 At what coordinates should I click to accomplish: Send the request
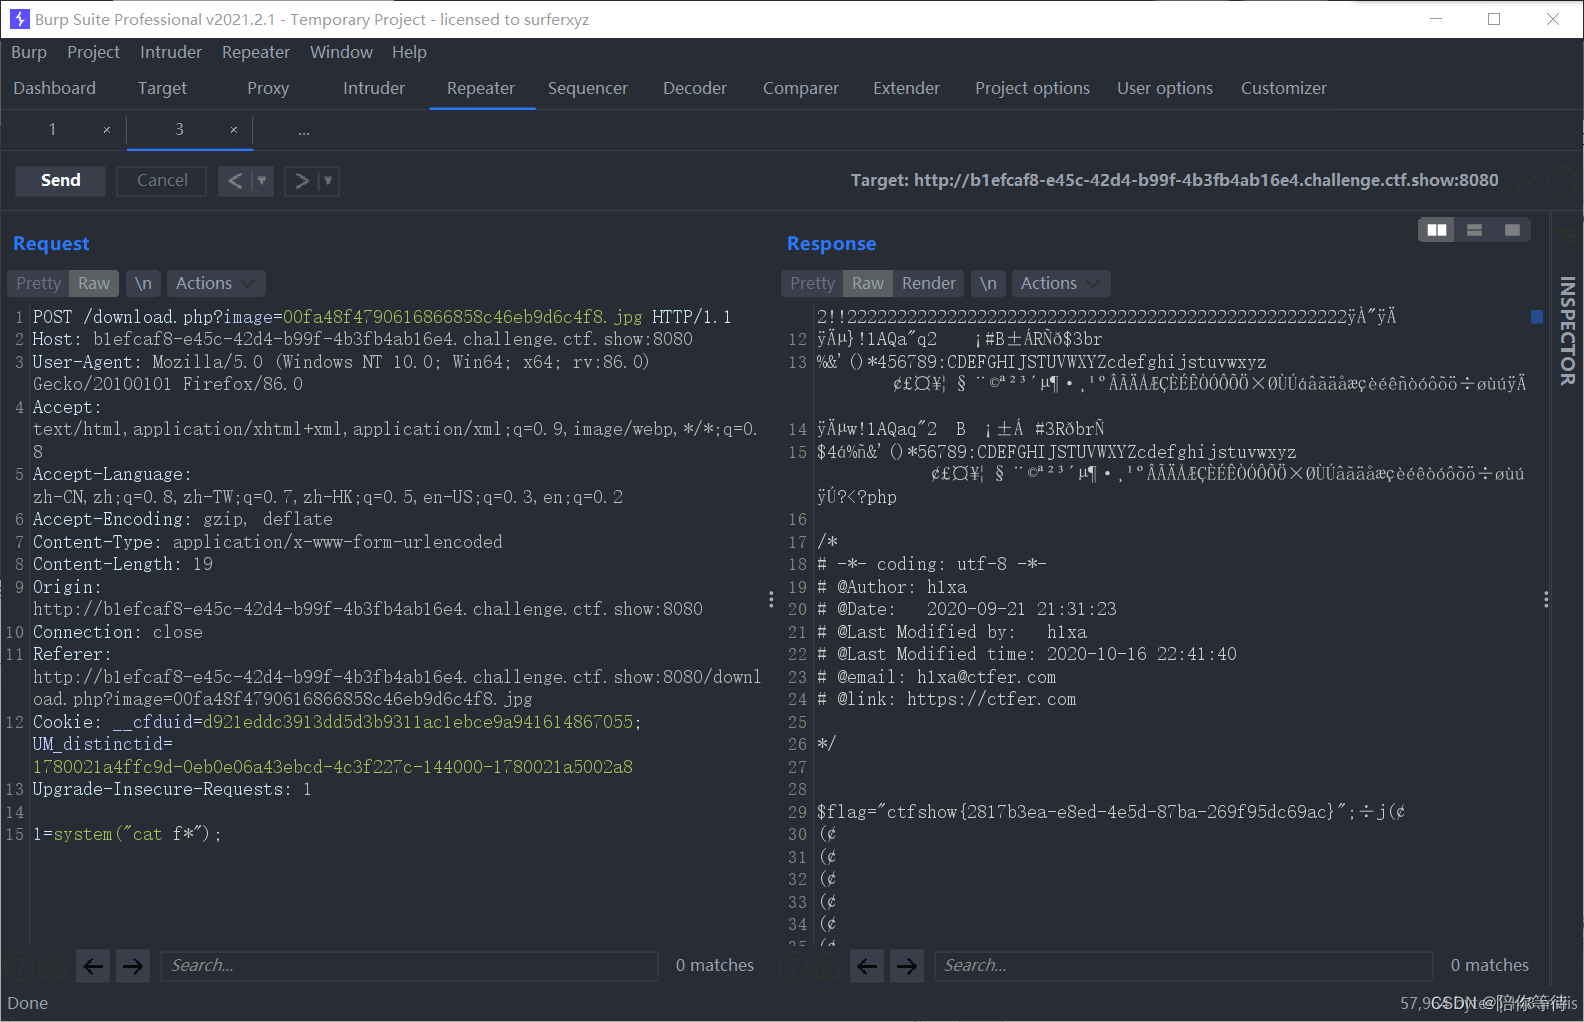[x=61, y=181]
